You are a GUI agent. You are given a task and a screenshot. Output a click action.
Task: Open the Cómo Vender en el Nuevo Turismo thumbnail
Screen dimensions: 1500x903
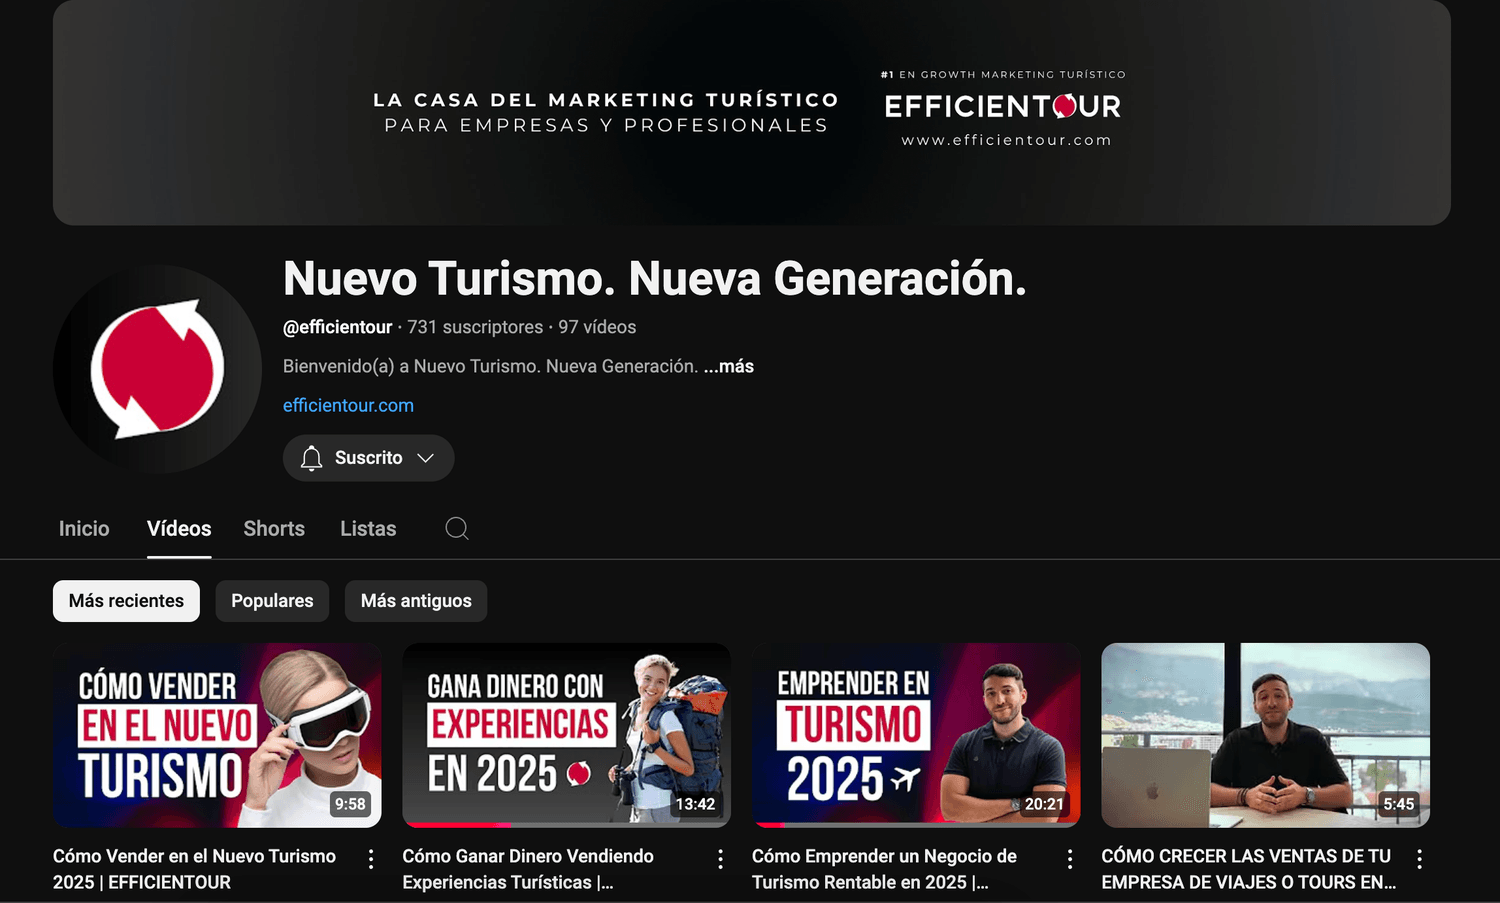click(217, 735)
